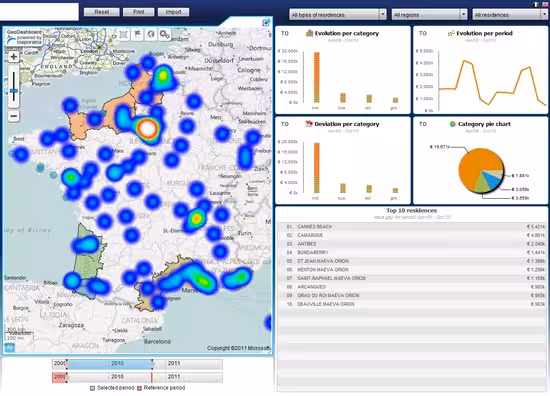This screenshot has width=550, height=396.
Task: Select the ST JEAN MAEVA ORION row
Action: click(x=412, y=261)
